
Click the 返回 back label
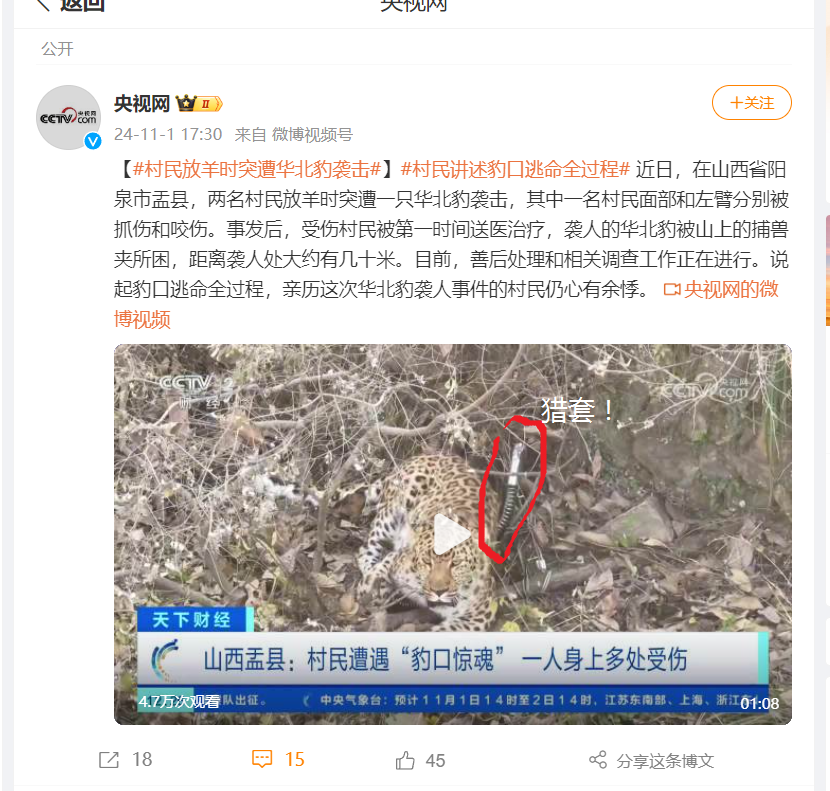83,4
